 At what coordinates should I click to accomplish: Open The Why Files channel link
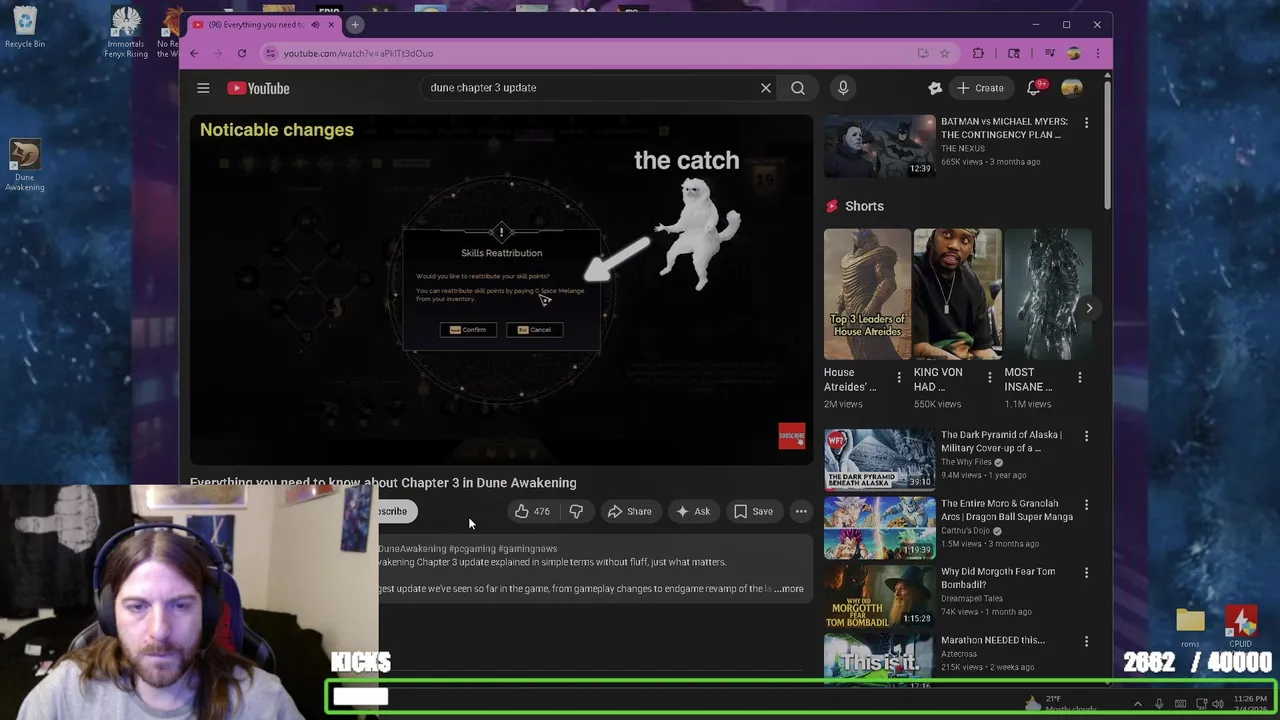[966, 462]
